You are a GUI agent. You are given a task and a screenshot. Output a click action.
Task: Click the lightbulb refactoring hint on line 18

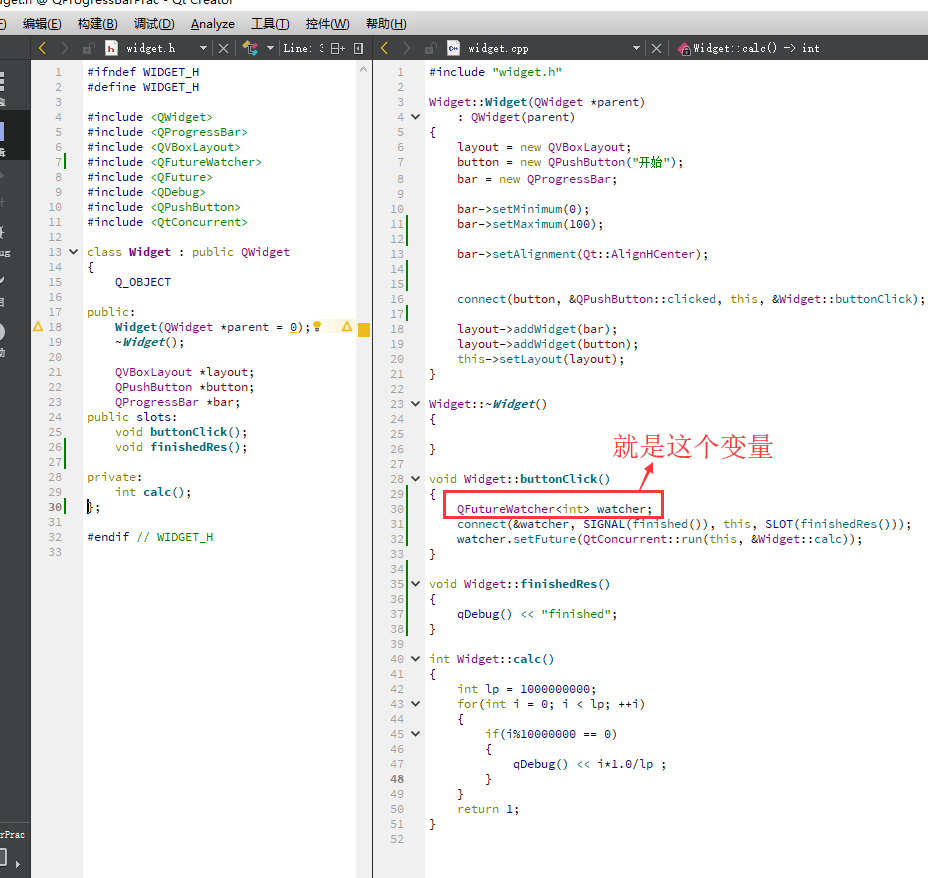click(x=317, y=326)
